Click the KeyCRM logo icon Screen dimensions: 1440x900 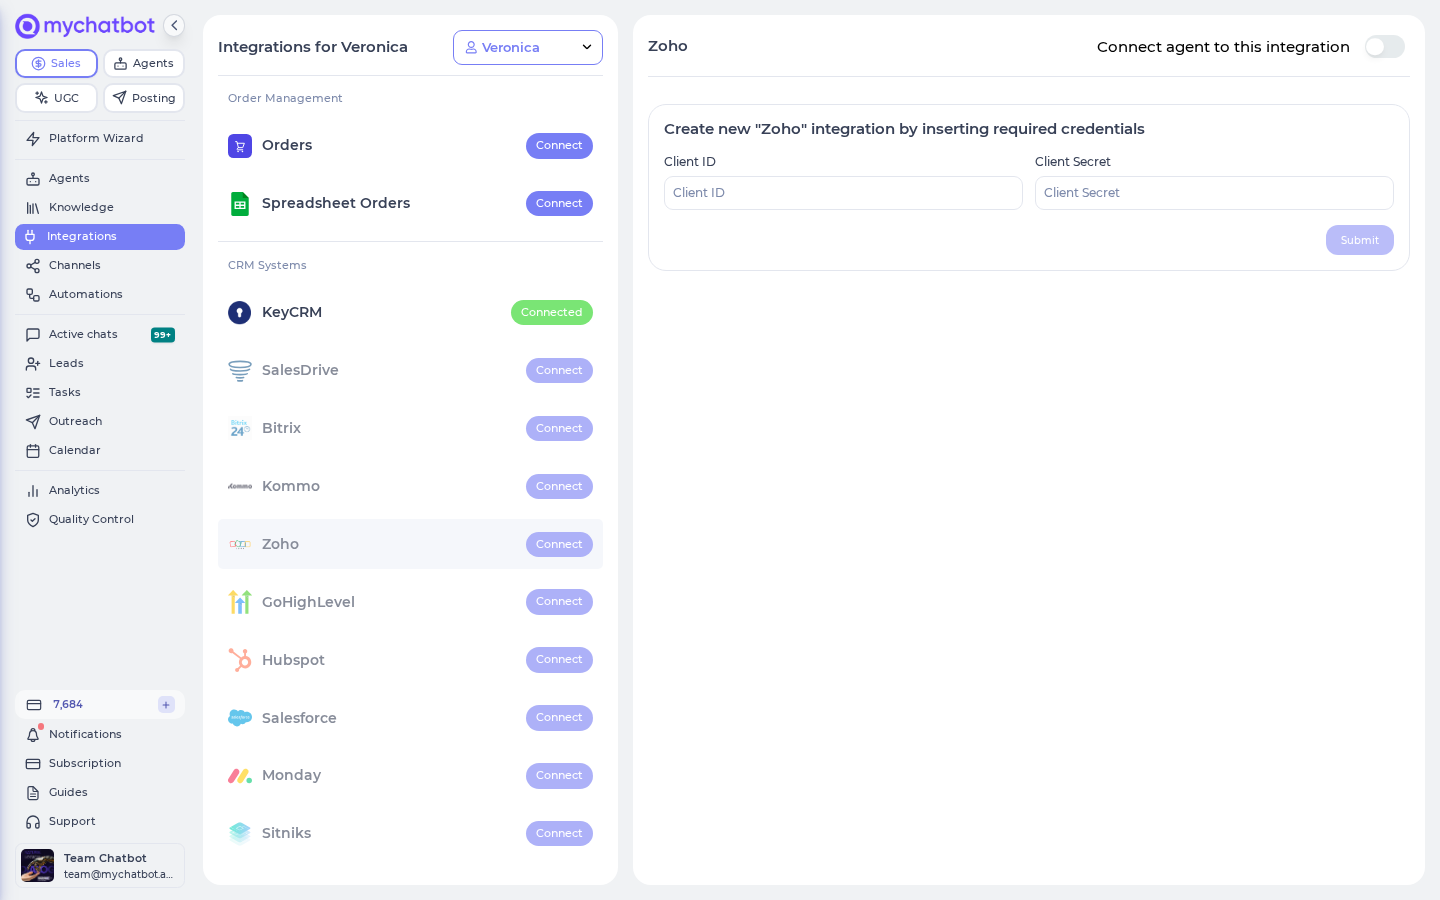click(x=240, y=313)
